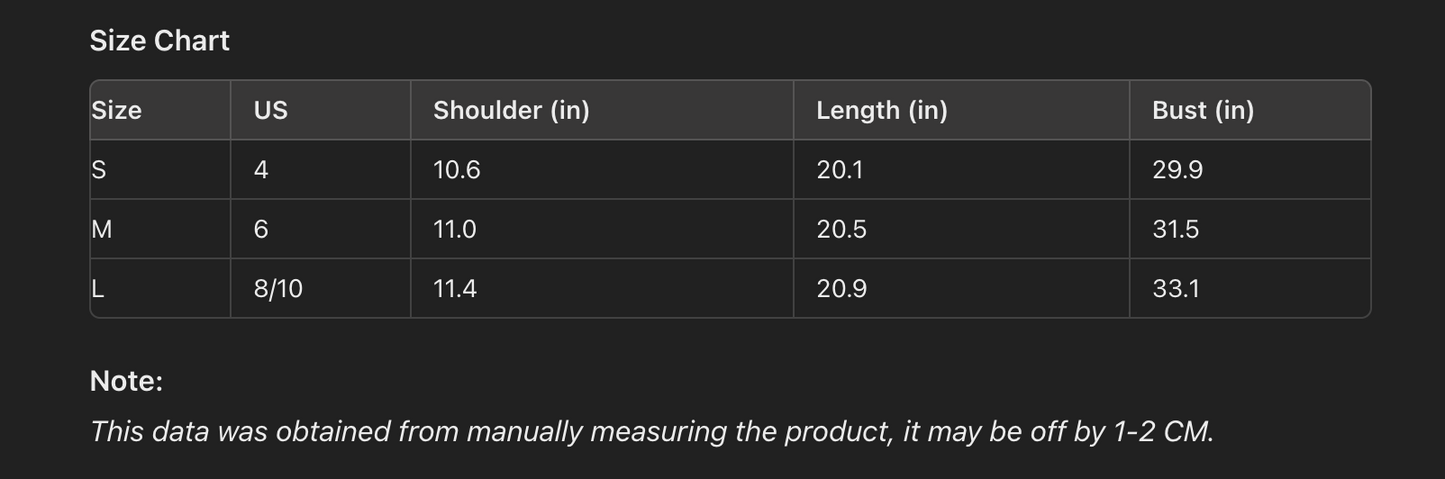
Task: Click length value 20.5
Action: (x=841, y=229)
